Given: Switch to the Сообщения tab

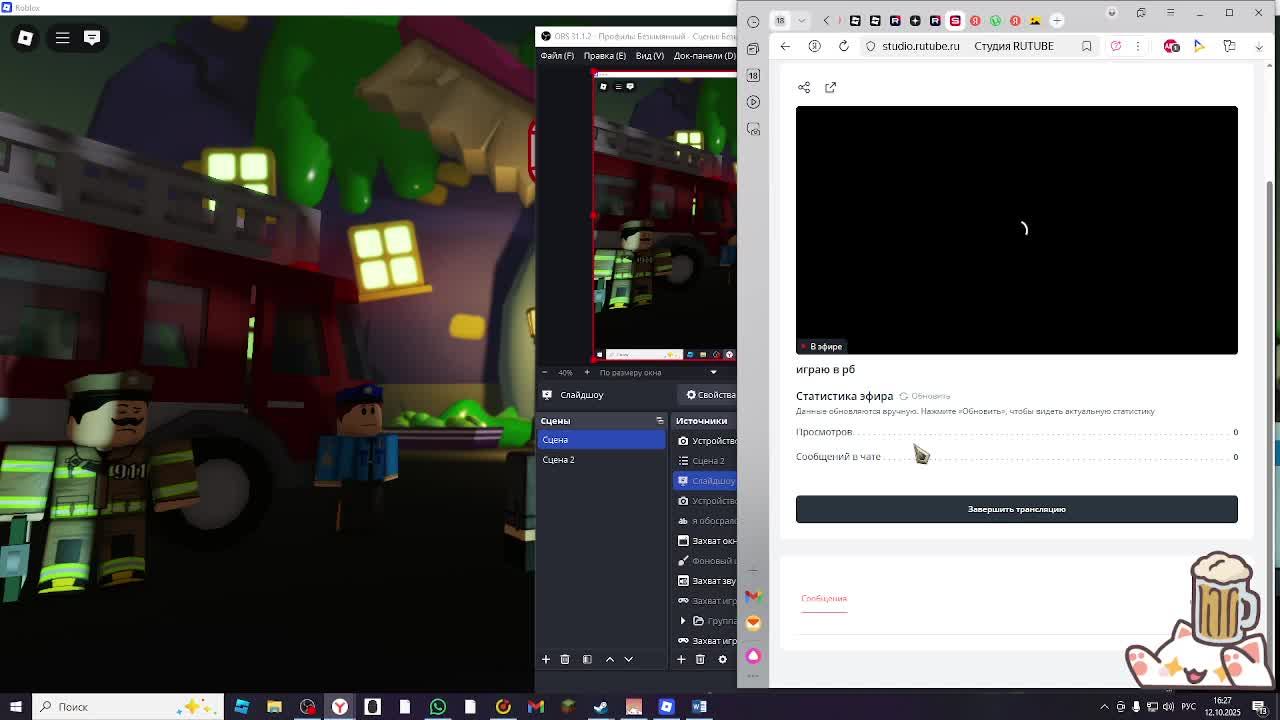Looking at the screenshot, I should (x=824, y=599).
